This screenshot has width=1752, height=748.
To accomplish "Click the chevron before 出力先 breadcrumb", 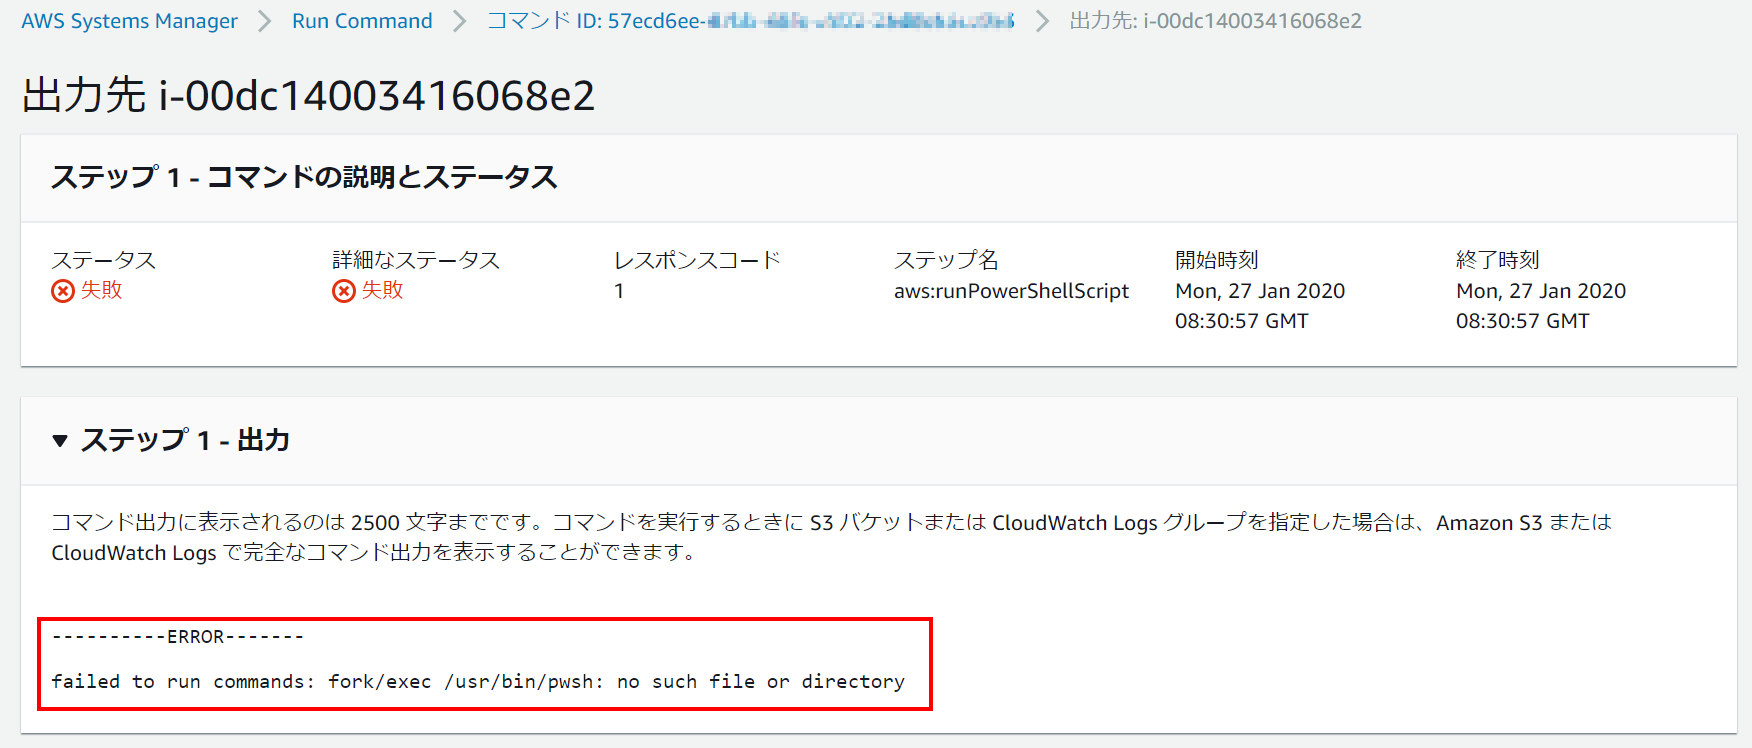I will pyautogui.click(x=1042, y=21).
